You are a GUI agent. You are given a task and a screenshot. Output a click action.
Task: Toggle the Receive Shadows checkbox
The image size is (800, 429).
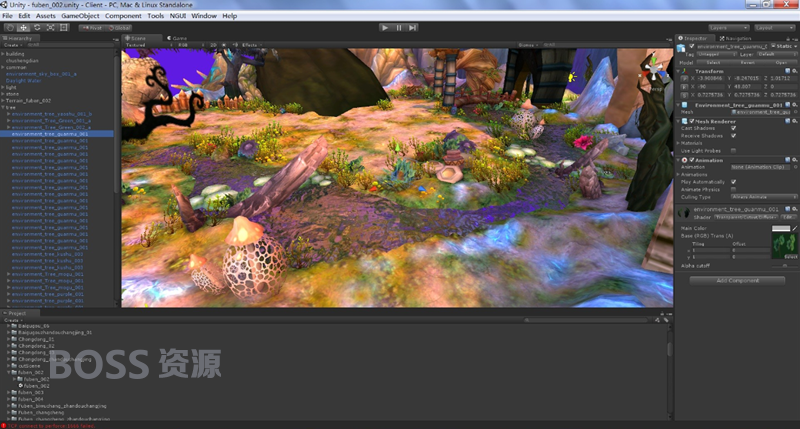(x=734, y=136)
